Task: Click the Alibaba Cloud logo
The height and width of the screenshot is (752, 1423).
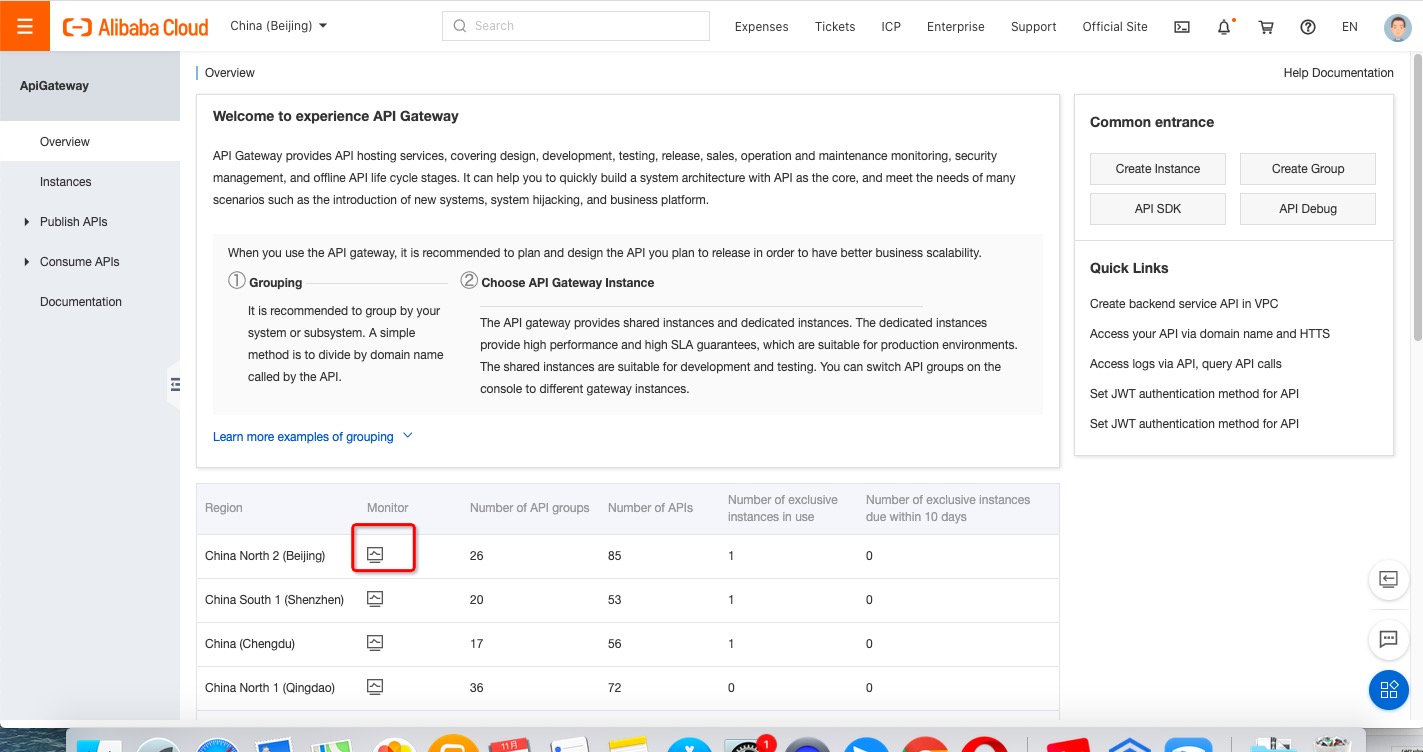Action: 136,27
